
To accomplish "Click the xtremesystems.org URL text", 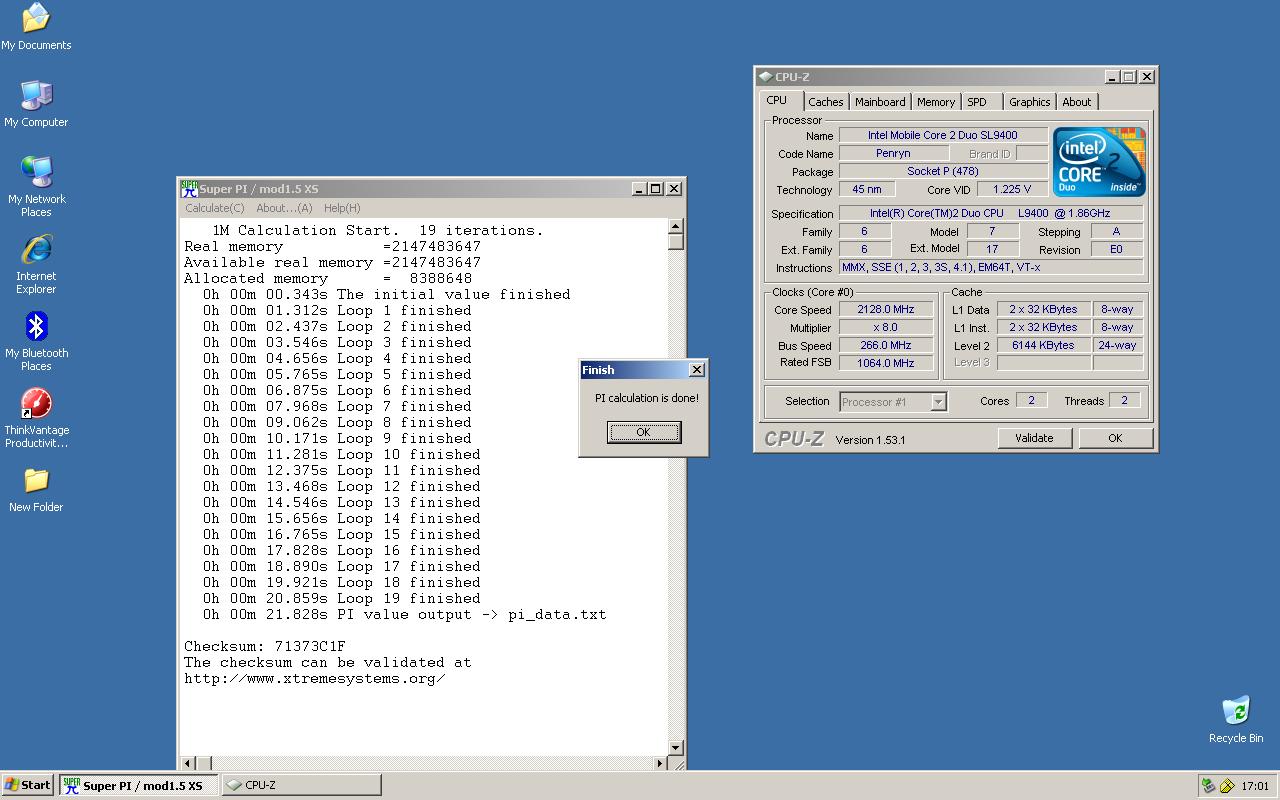I will pos(315,678).
